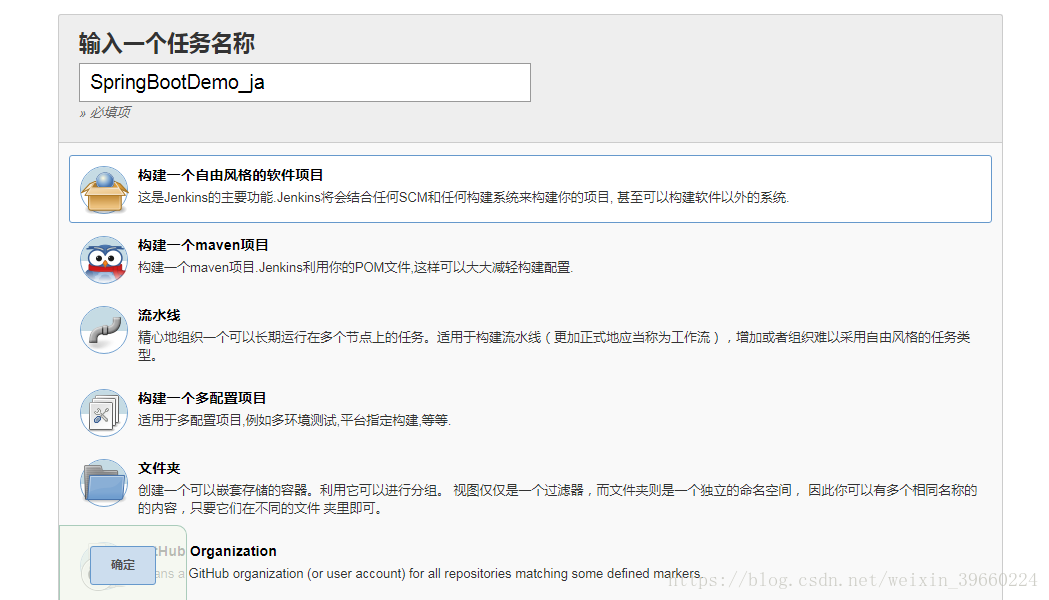This screenshot has width=1049, height=600.
Task: Click the multi-configuration description text
Action: pyautogui.click(x=294, y=420)
